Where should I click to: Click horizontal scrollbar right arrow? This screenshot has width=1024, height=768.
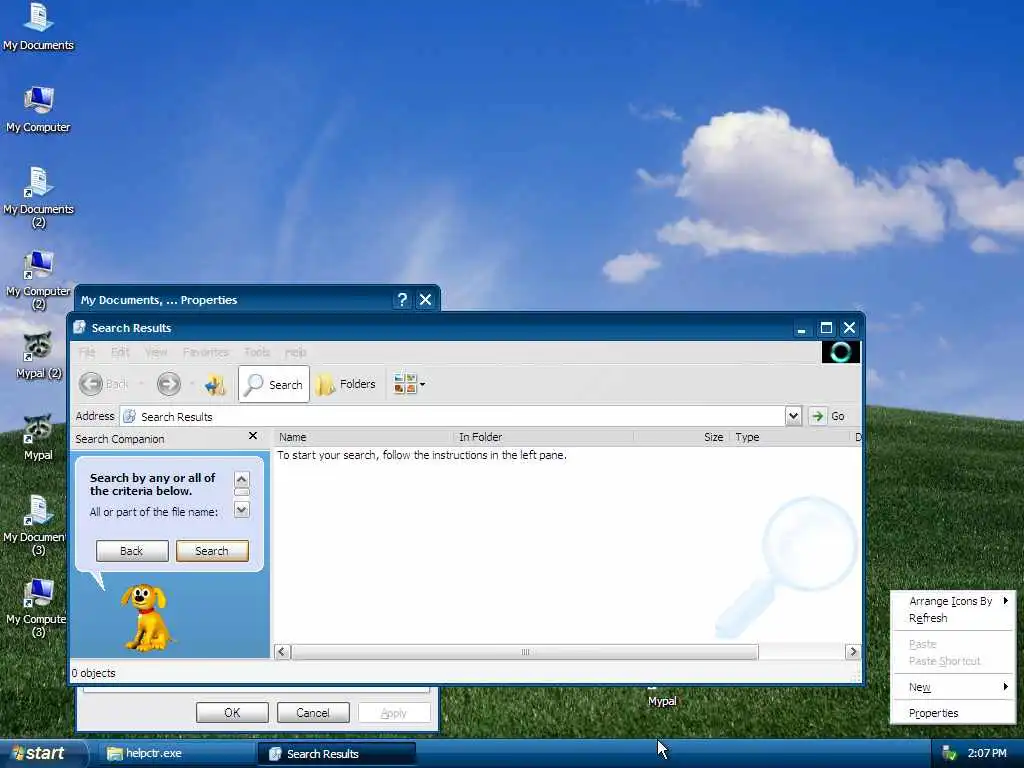click(852, 651)
